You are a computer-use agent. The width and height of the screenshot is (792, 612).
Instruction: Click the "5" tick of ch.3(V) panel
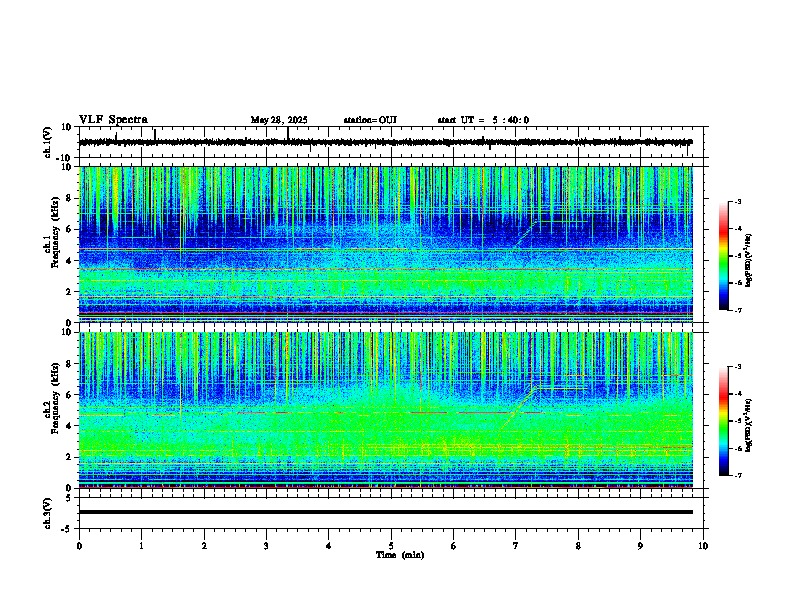click(70, 498)
